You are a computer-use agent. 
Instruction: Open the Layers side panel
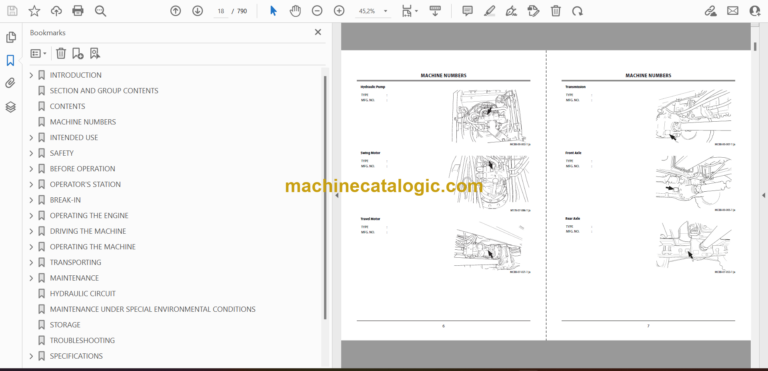pyautogui.click(x=10, y=107)
